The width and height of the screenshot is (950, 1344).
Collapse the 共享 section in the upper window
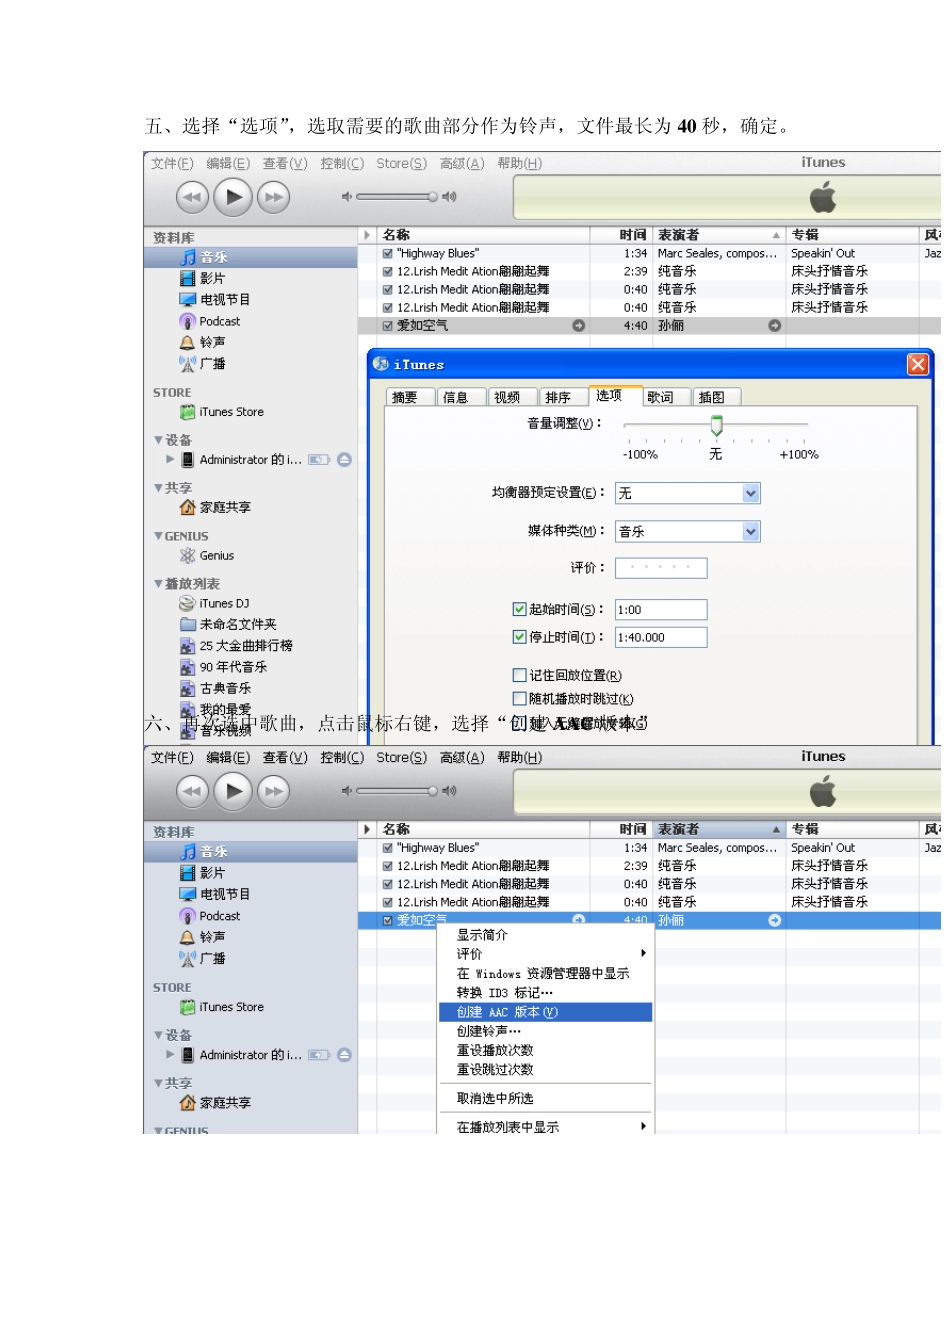(158, 488)
